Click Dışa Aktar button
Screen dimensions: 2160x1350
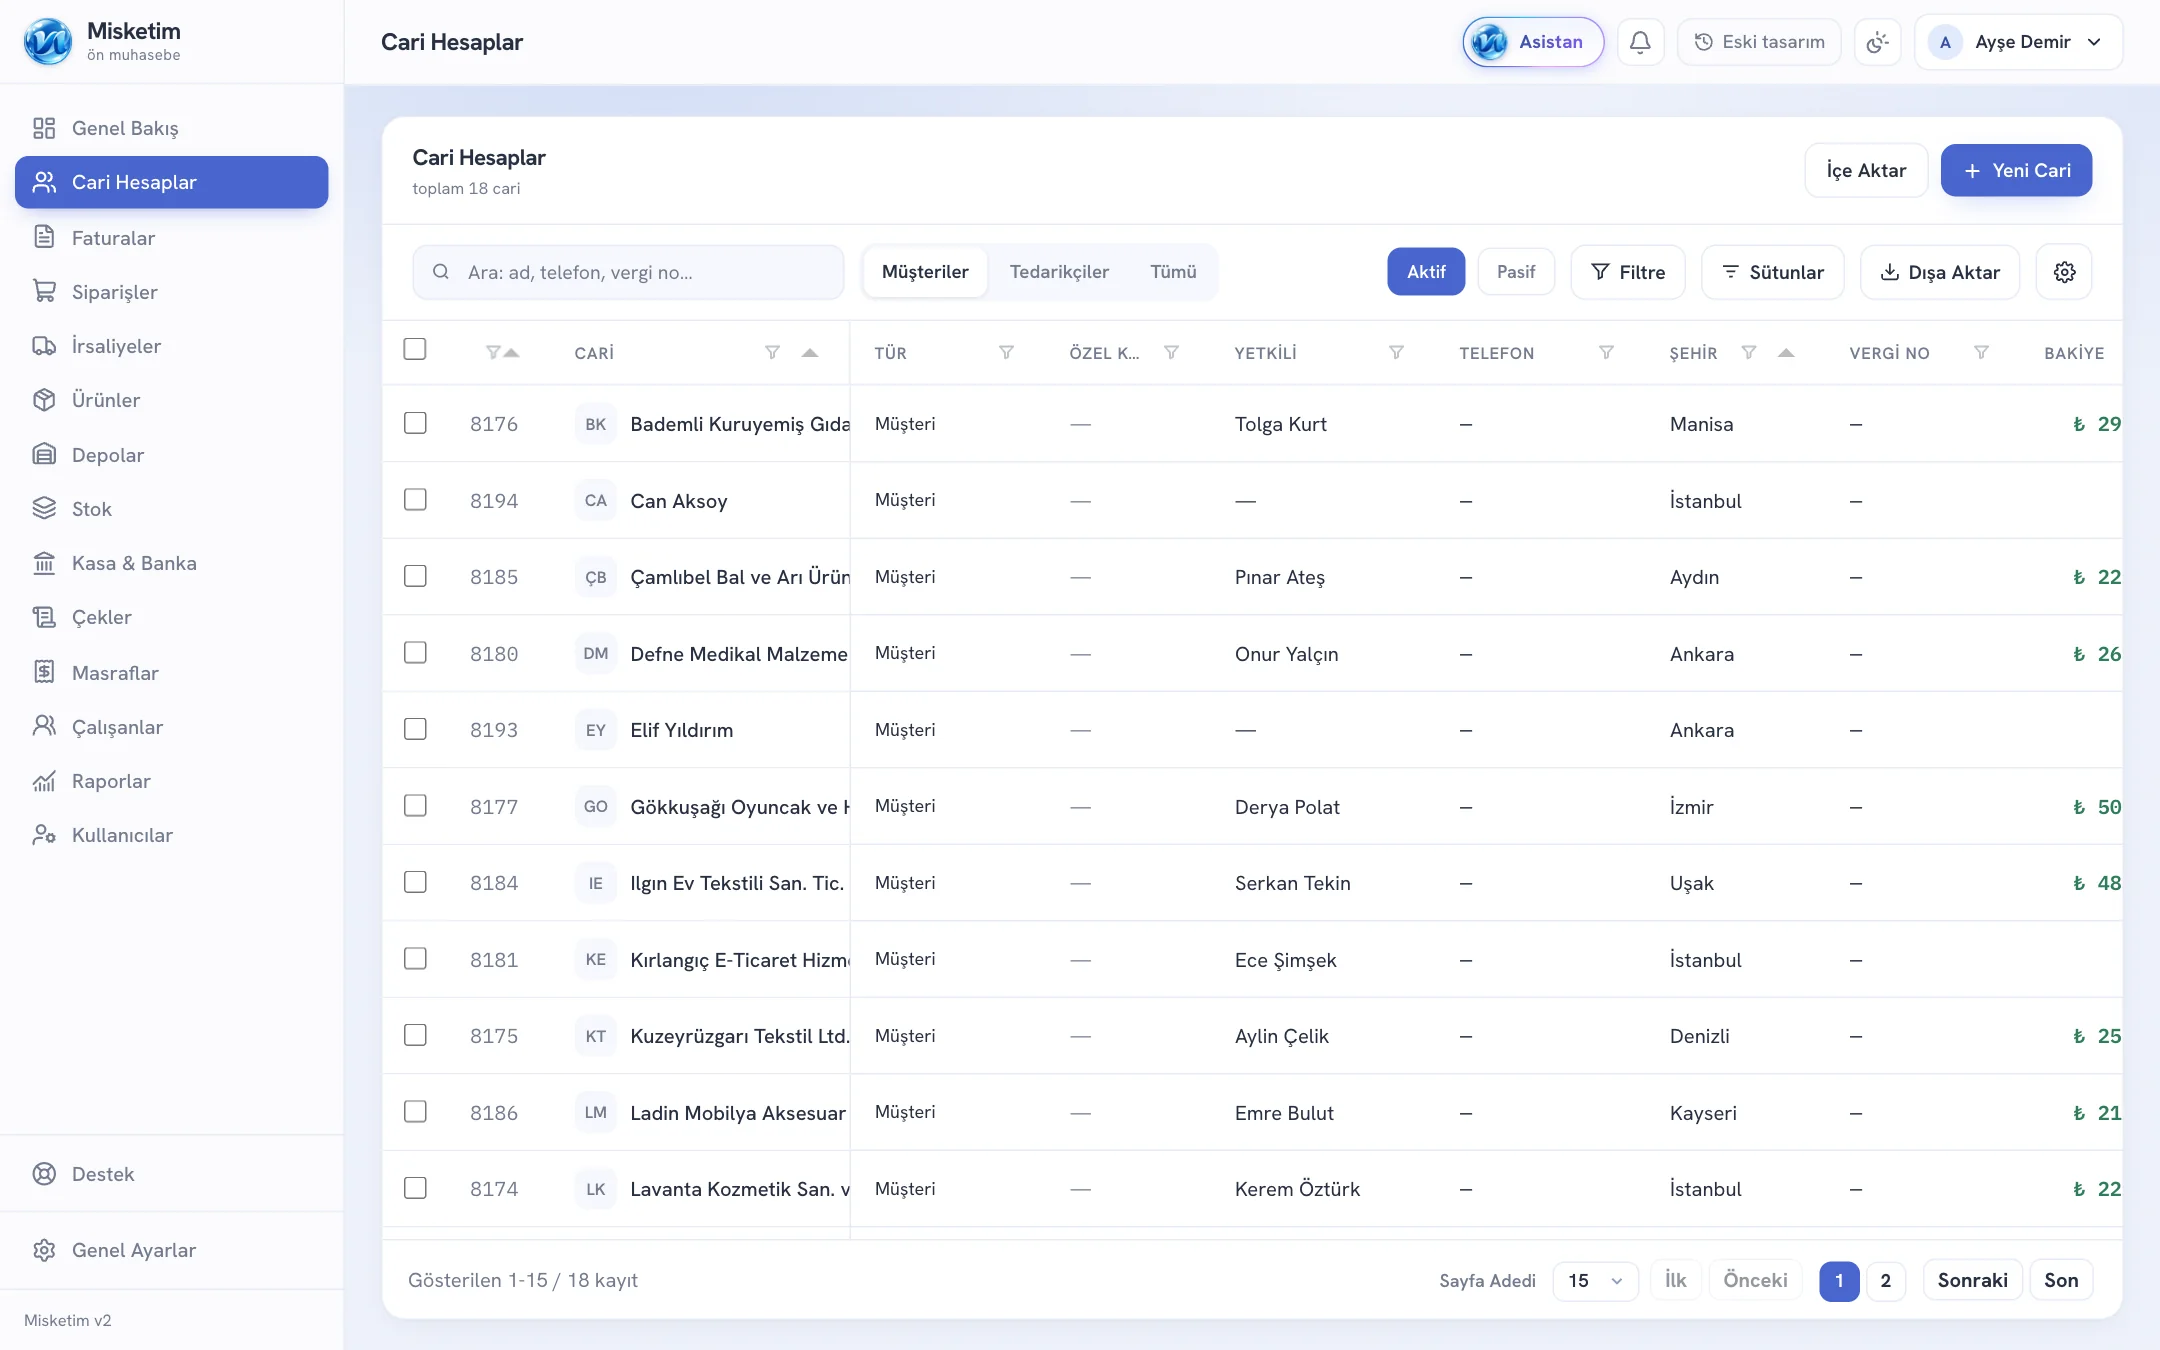coord(1940,272)
